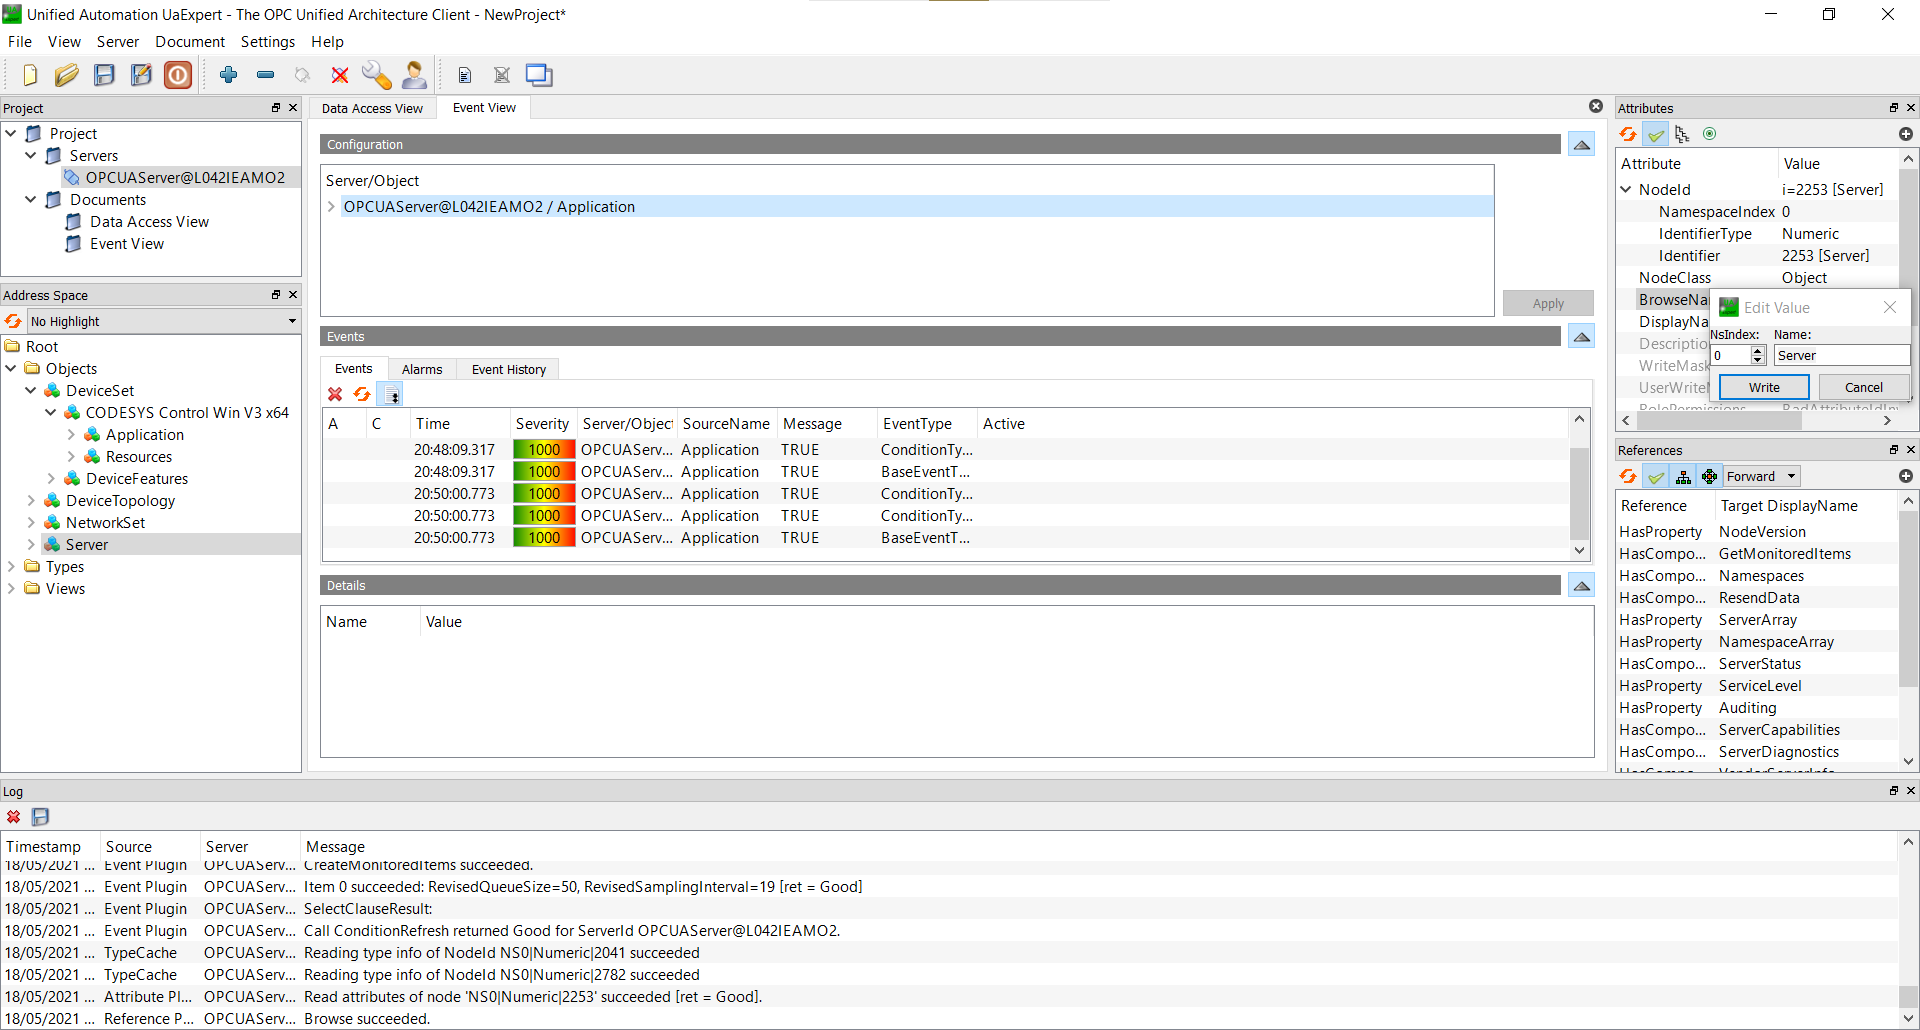Viewport: 1920px width, 1030px height.
Task: Expand the Resources node in Address Space
Action: pyautogui.click(x=71, y=457)
